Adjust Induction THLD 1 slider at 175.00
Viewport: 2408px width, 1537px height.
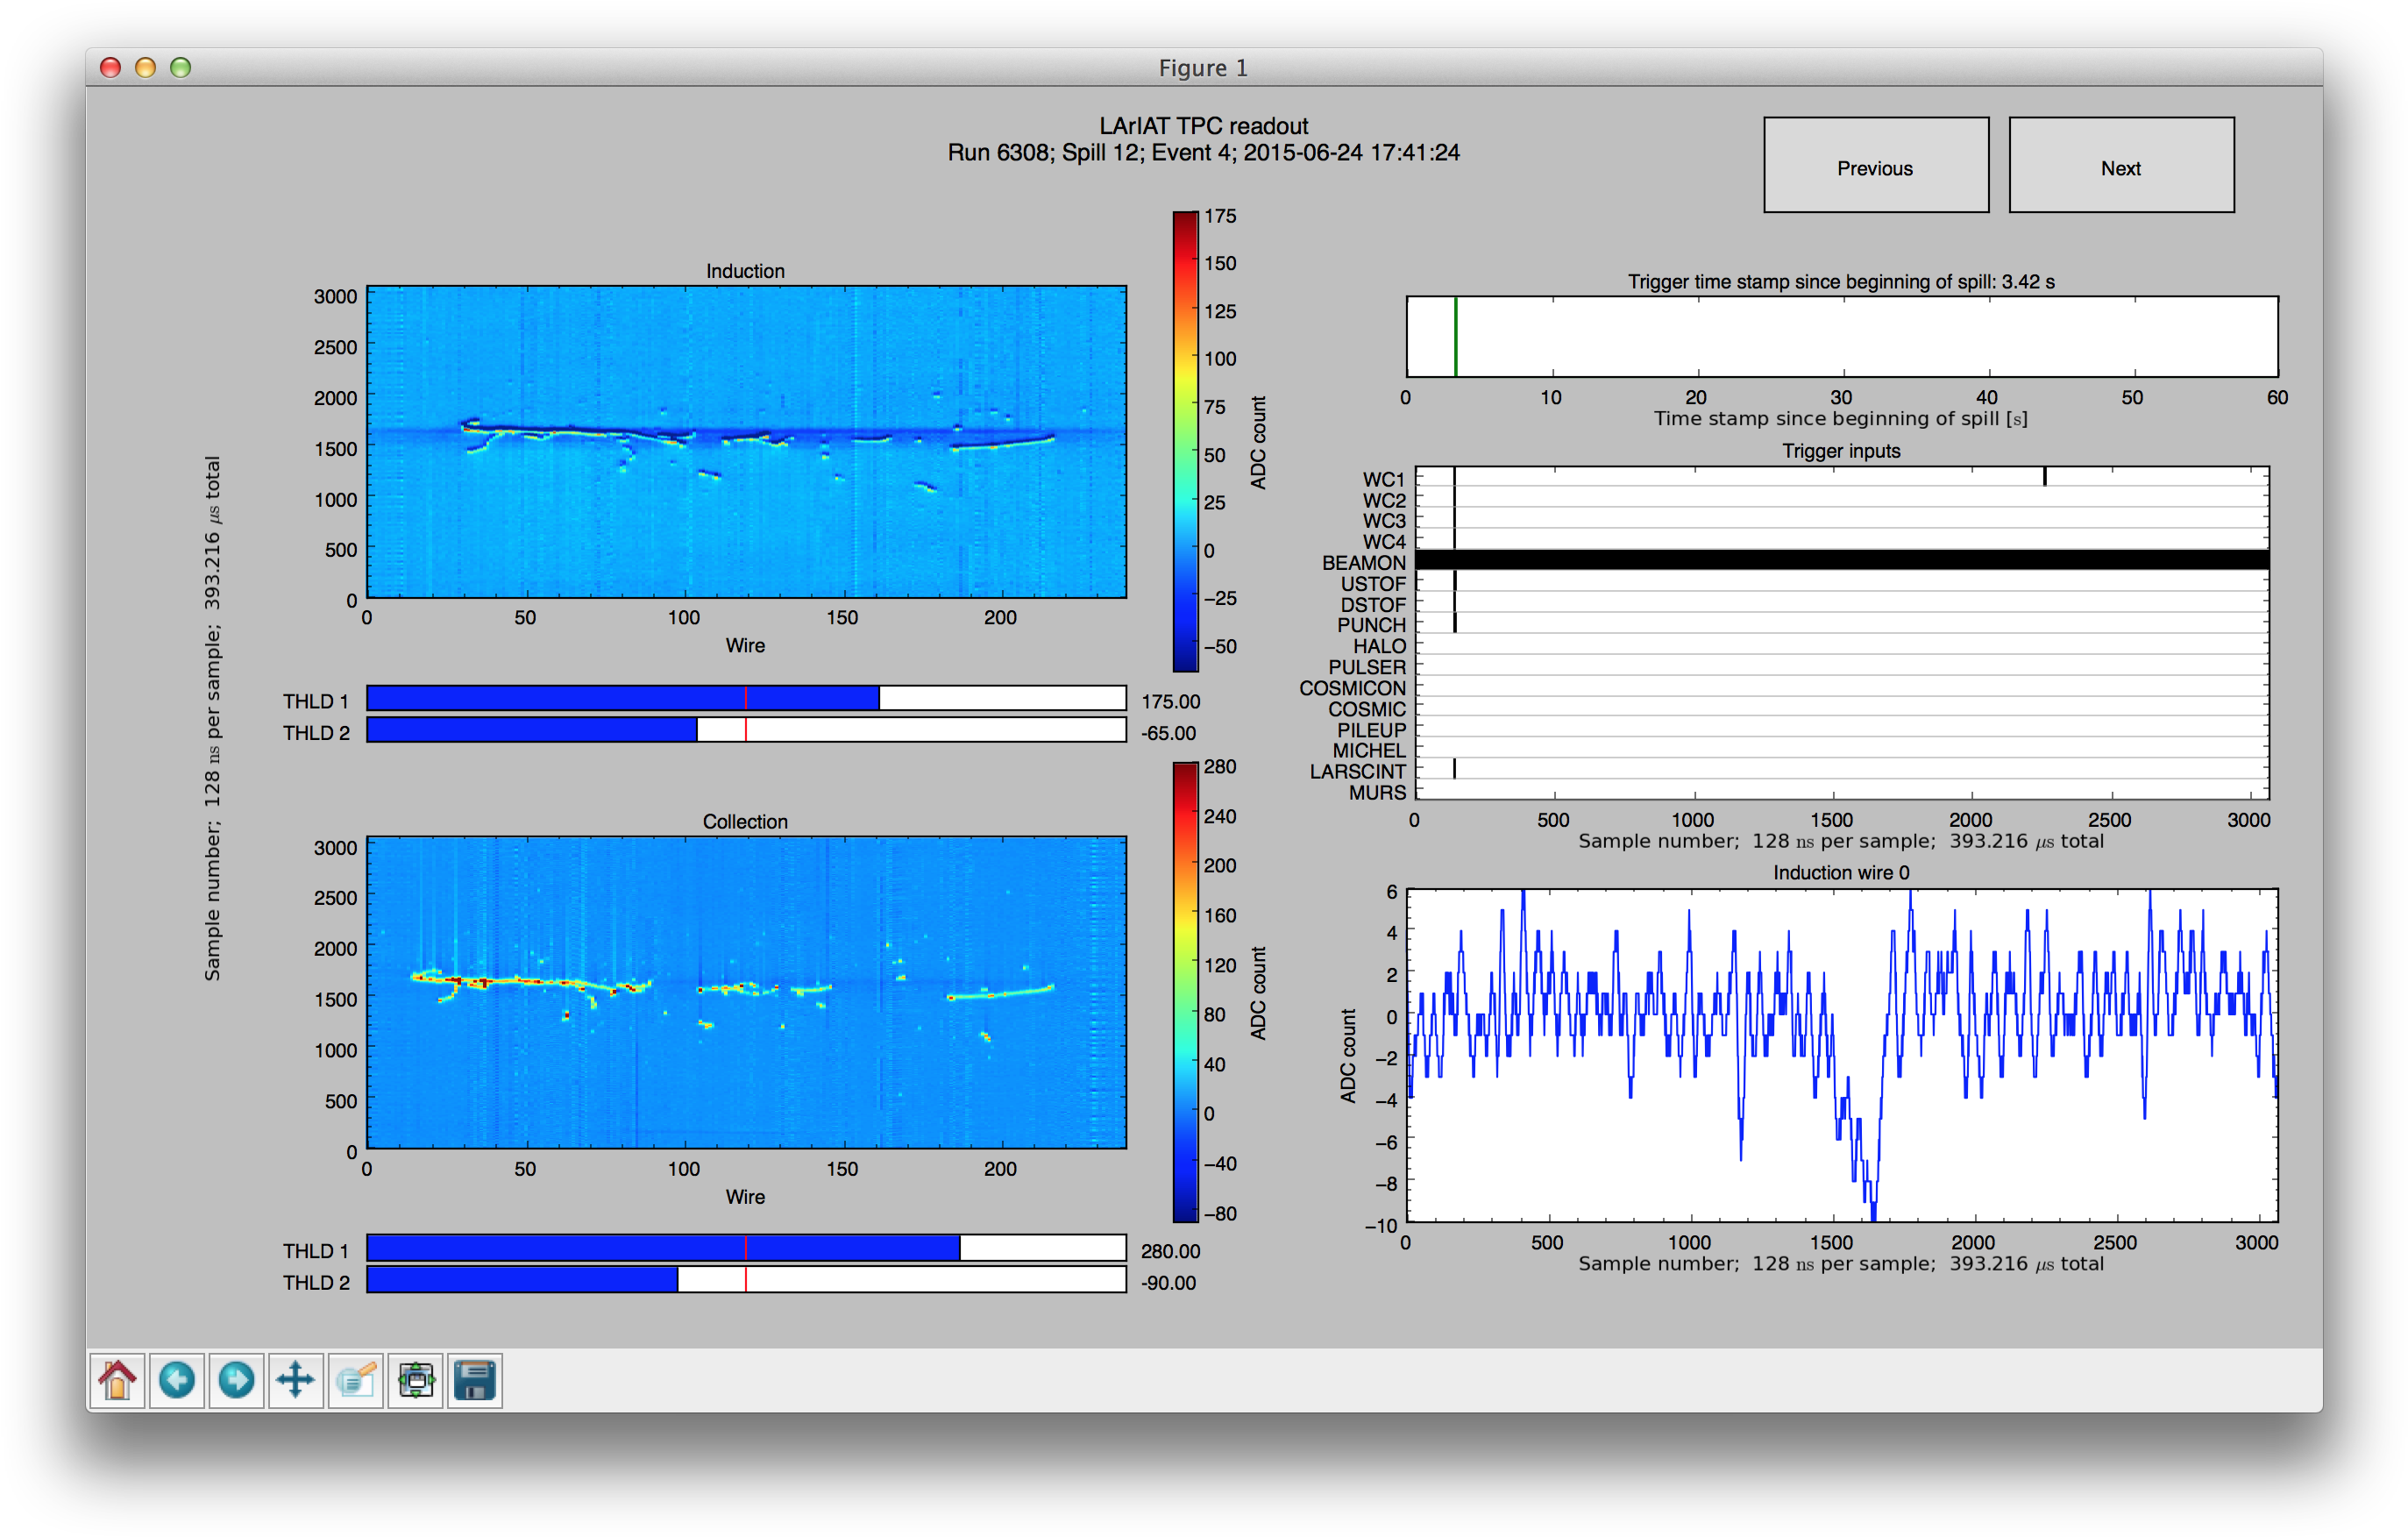pos(879,698)
